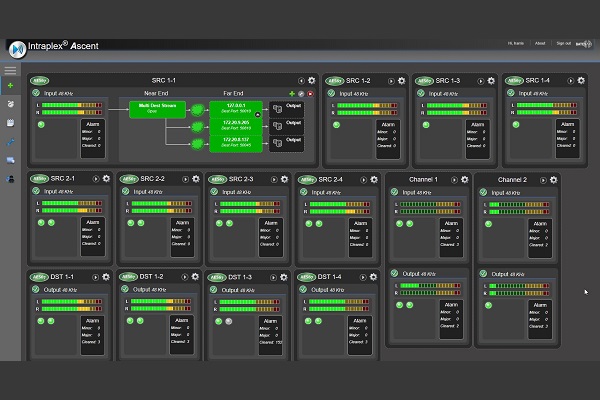Select the Multi Dest Stream box
The width and height of the screenshot is (600, 400).
157,109
